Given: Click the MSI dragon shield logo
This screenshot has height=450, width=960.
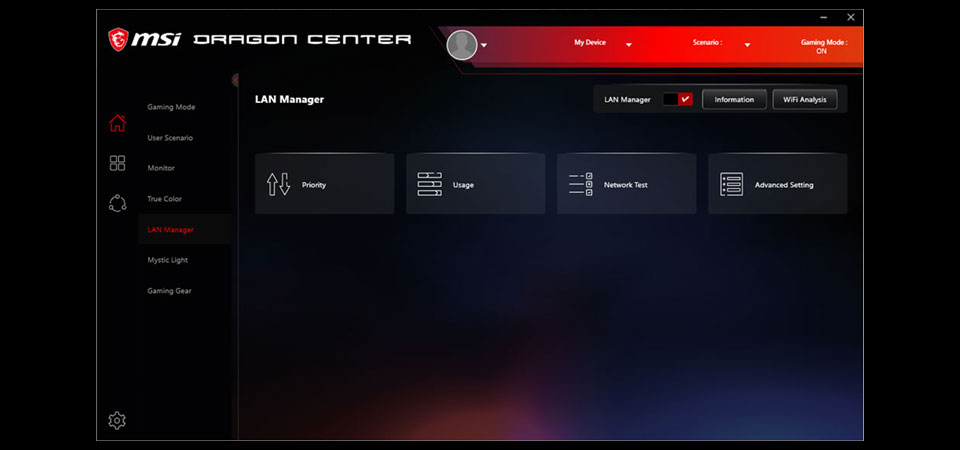Looking at the screenshot, I should pos(118,39).
